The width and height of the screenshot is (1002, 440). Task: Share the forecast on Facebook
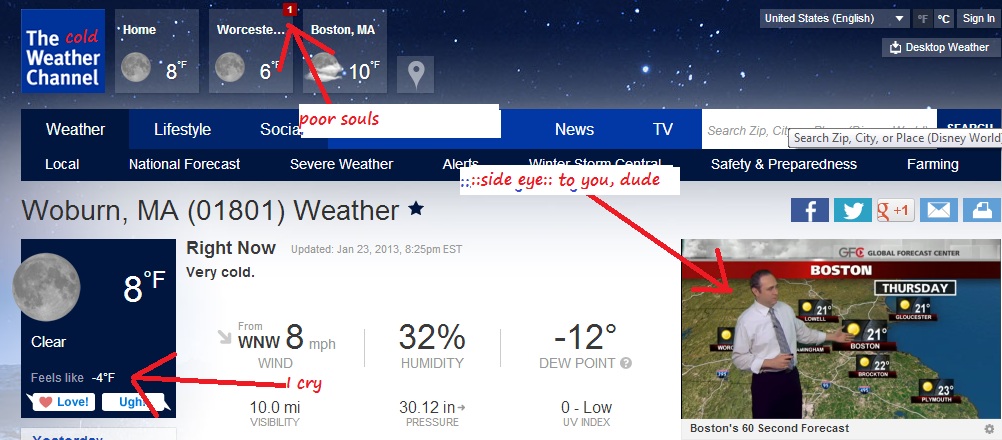coord(809,210)
